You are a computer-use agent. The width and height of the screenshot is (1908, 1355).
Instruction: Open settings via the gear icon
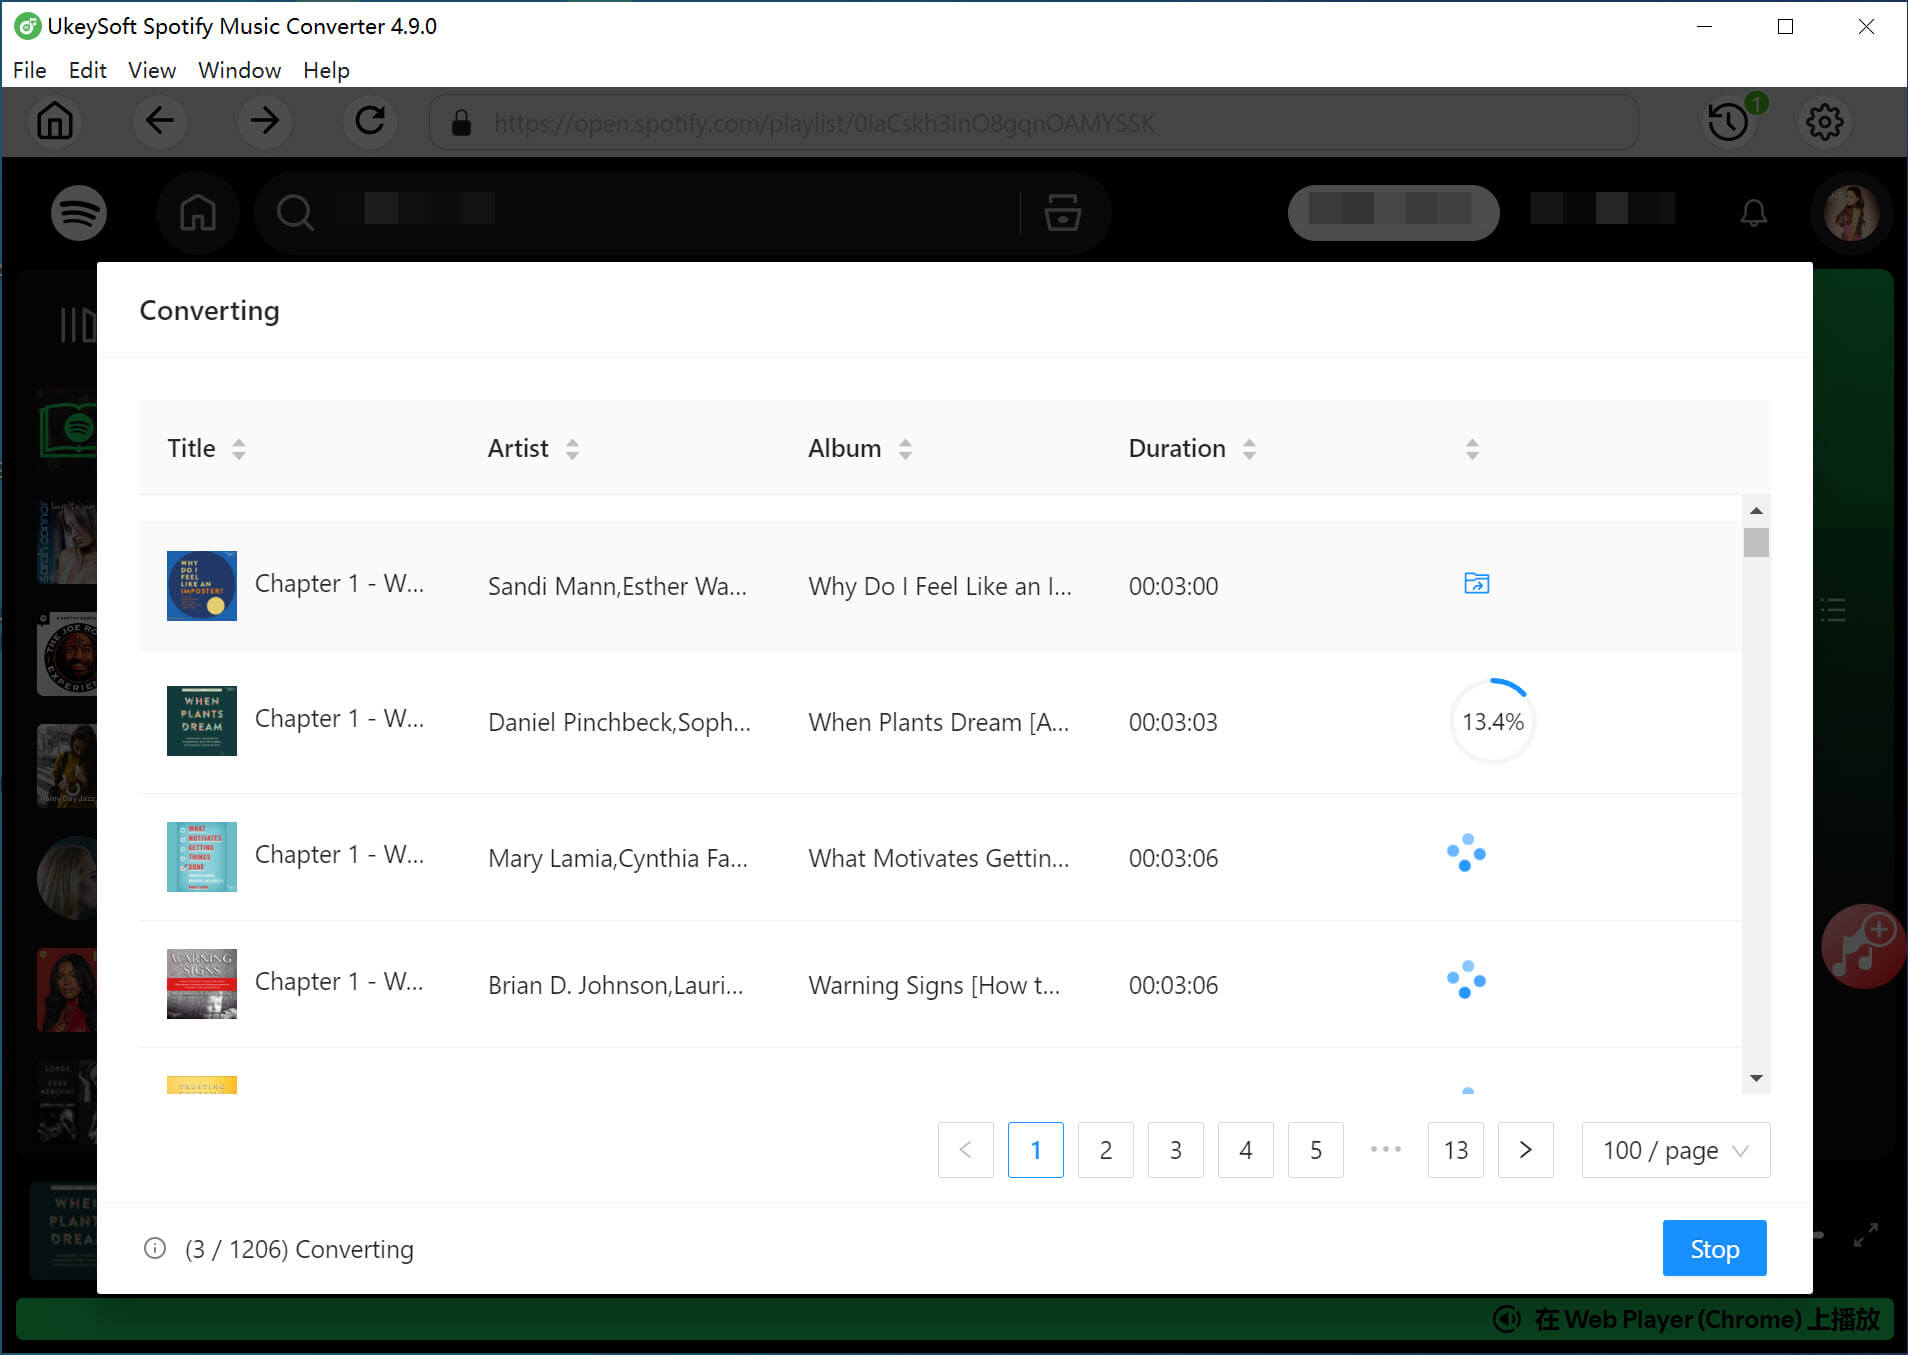1824,122
